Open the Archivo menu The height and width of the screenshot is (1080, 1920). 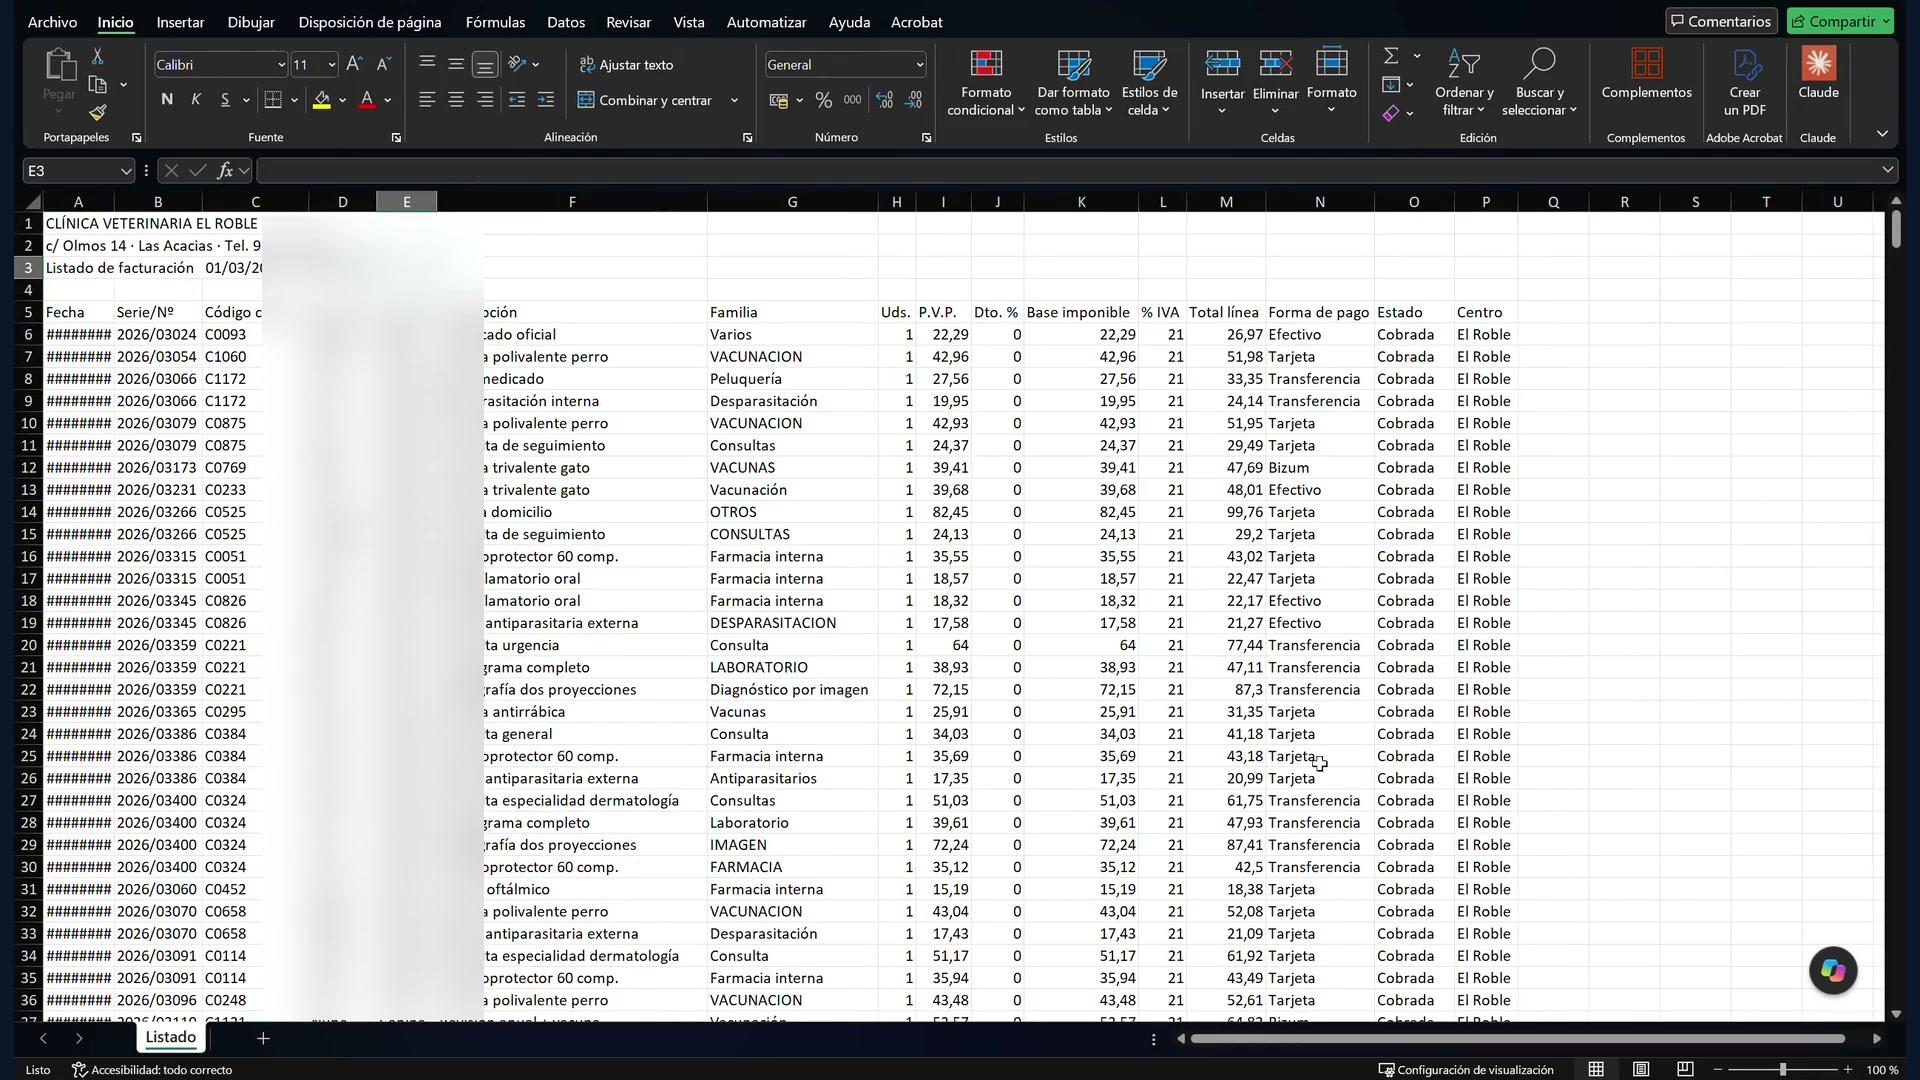tap(52, 22)
